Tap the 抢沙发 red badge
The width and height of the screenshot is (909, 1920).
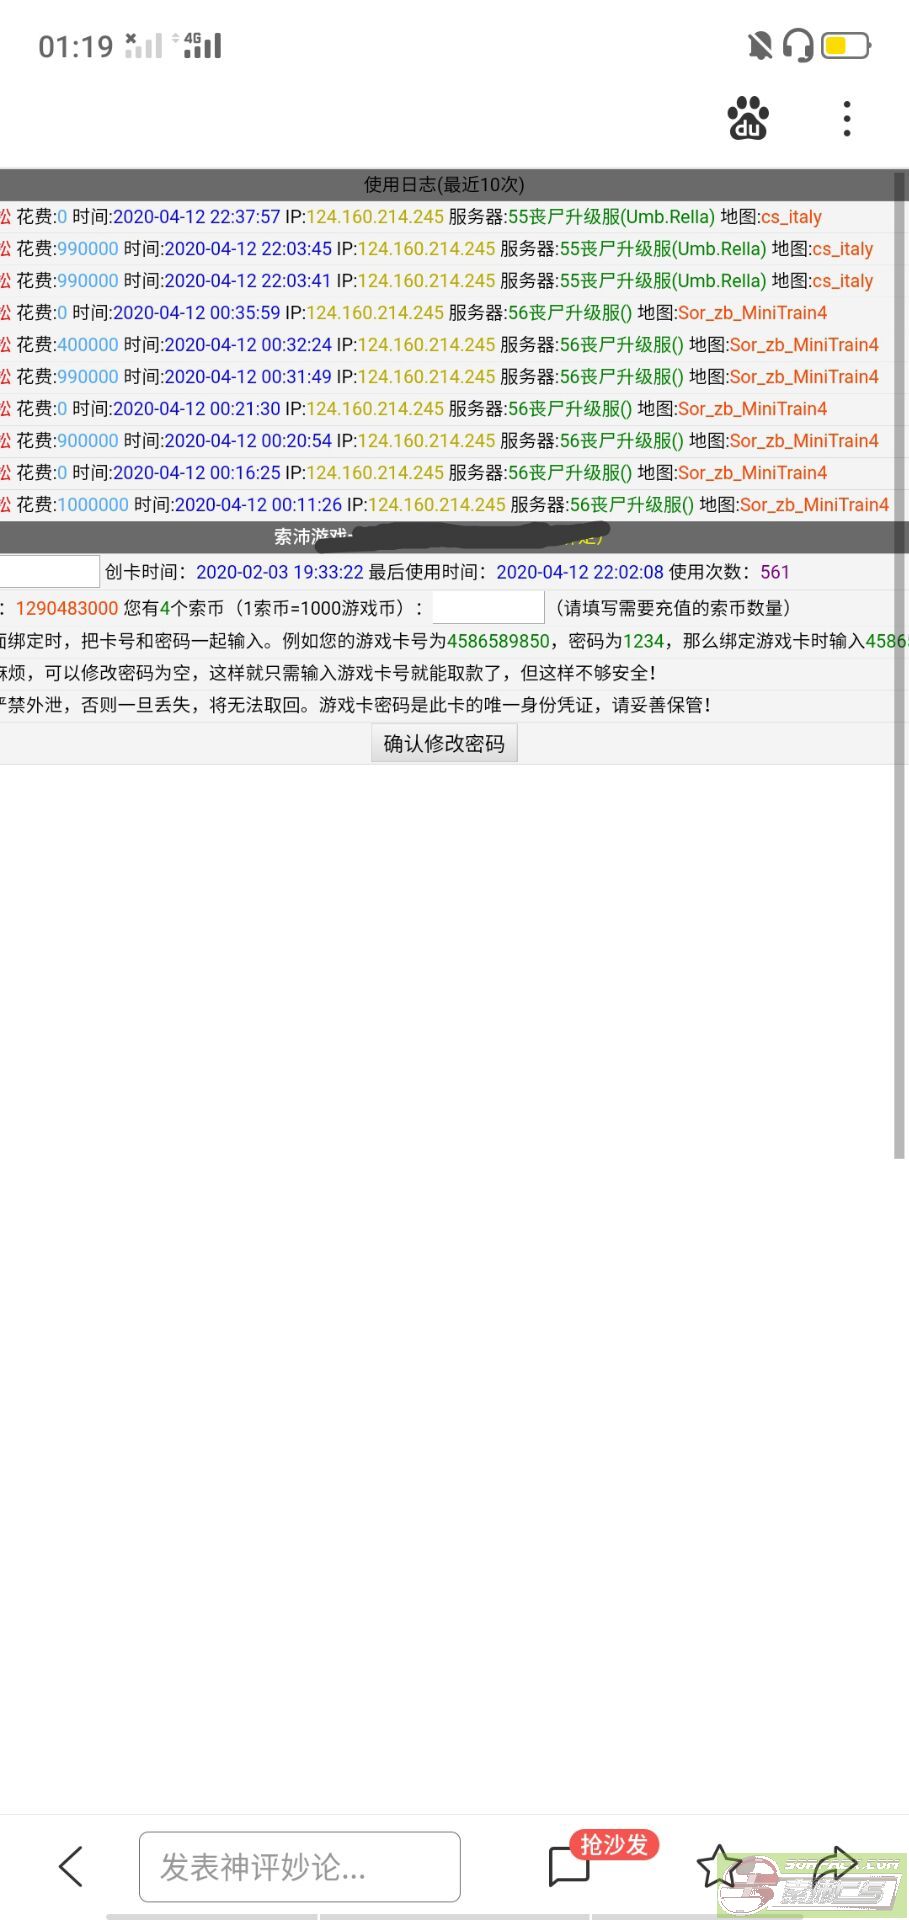click(x=614, y=1844)
